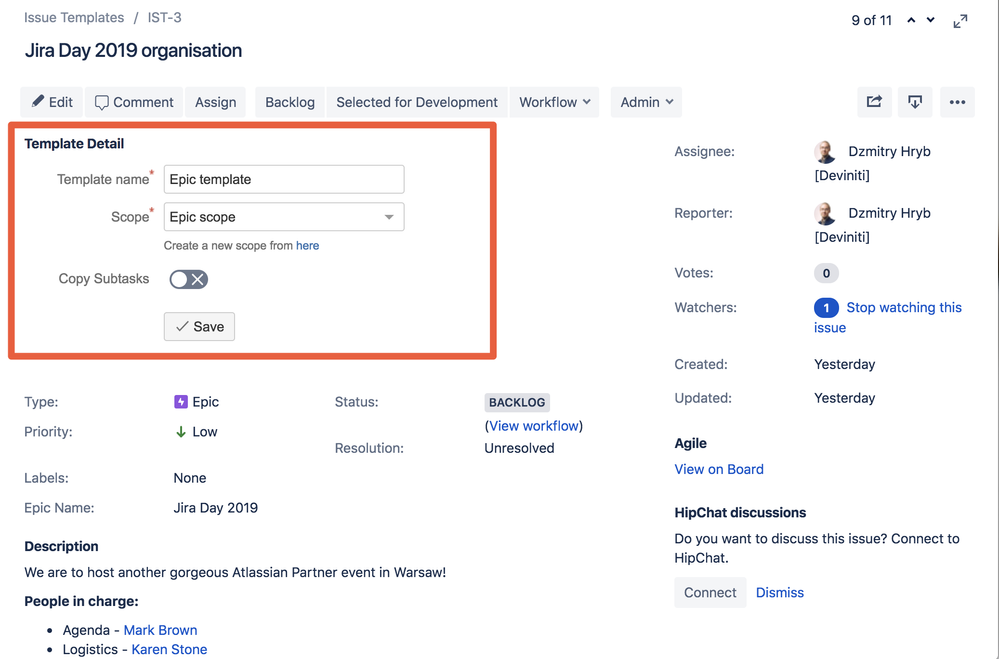Save the template details
Viewport: 999px width, 659px height.
[199, 326]
